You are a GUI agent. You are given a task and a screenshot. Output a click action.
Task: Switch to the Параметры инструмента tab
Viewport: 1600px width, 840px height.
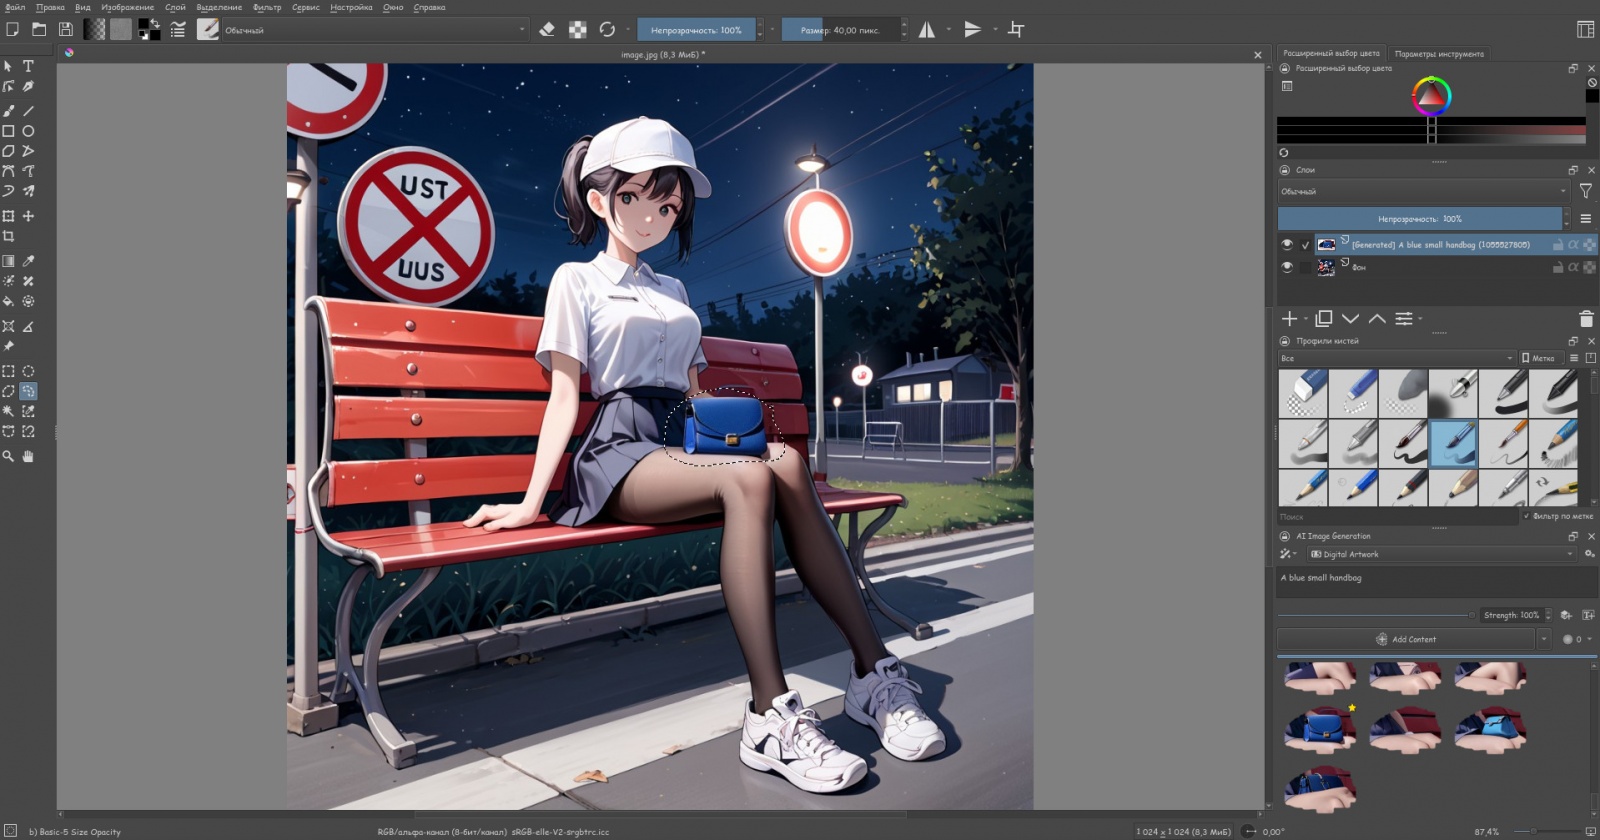tap(1439, 54)
